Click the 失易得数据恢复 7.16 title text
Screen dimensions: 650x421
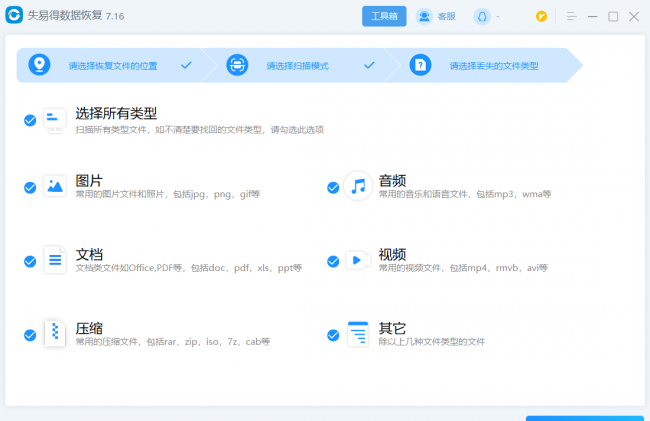(x=76, y=16)
